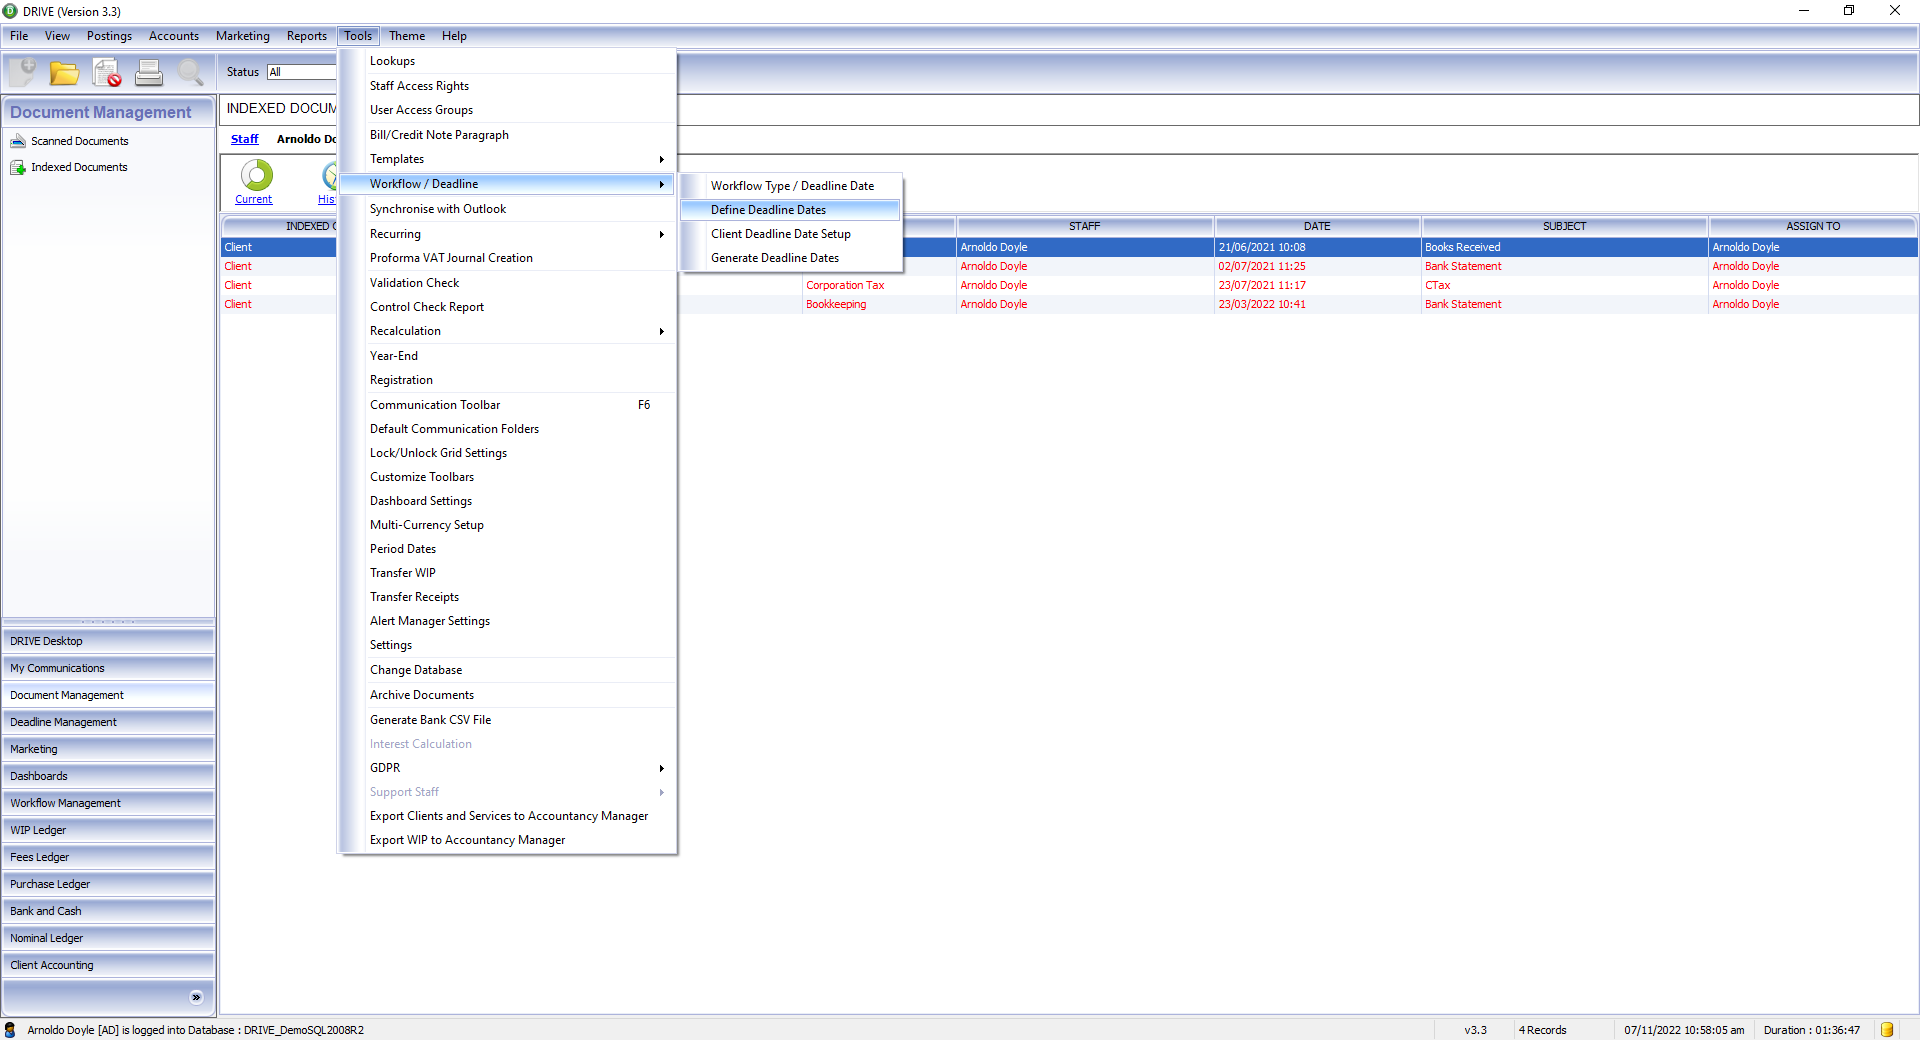This screenshot has width=1920, height=1040.
Task: Open Indexed Documents in sidebar
Action: tap(79, 167)
